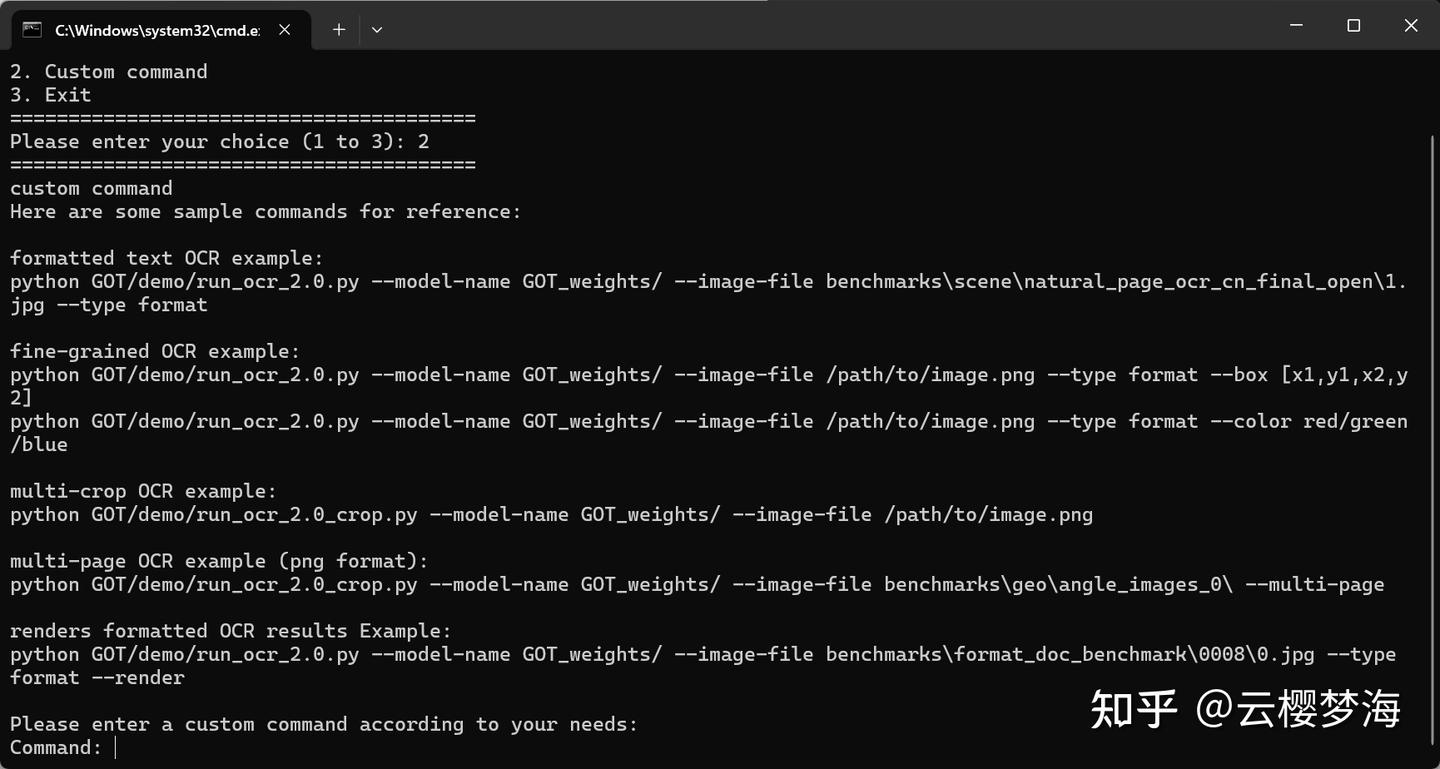Close the terminal window
The image size is (1440, 769).
tap(1411, 26)
